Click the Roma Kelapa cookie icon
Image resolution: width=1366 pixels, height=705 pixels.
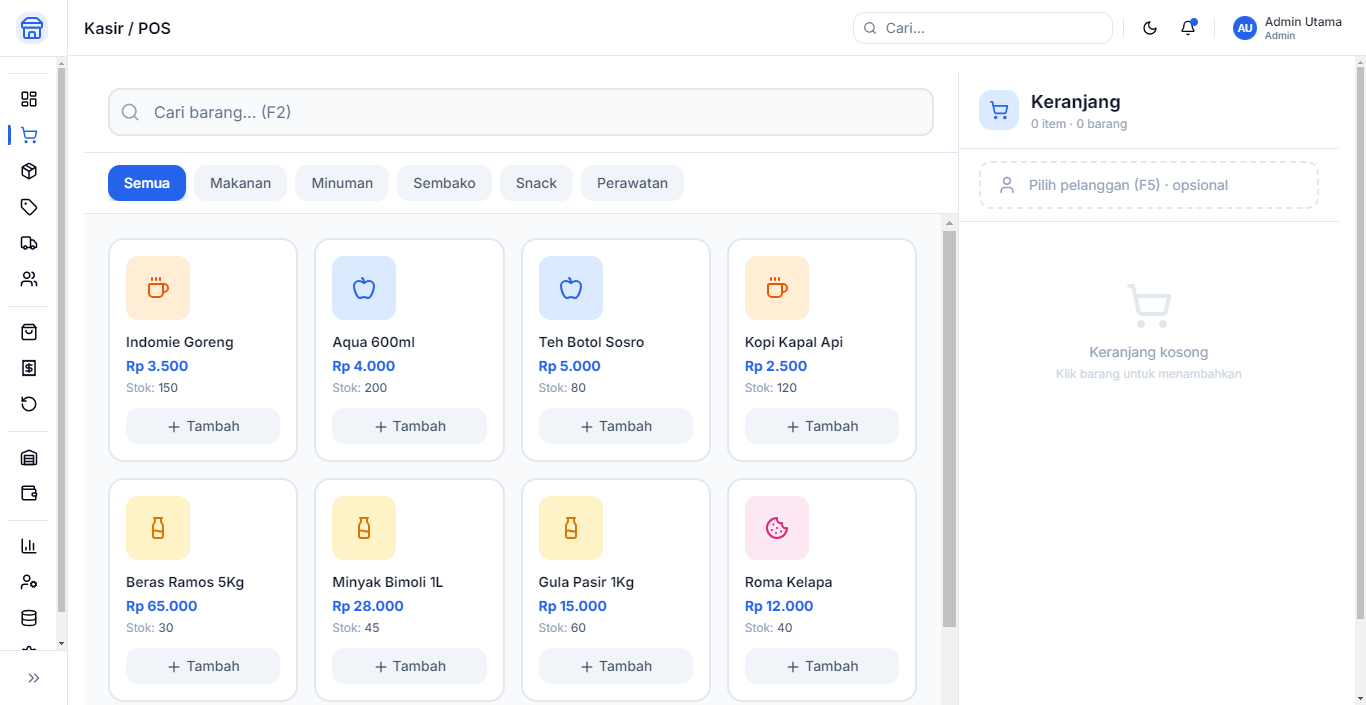[x=777, y=528]
